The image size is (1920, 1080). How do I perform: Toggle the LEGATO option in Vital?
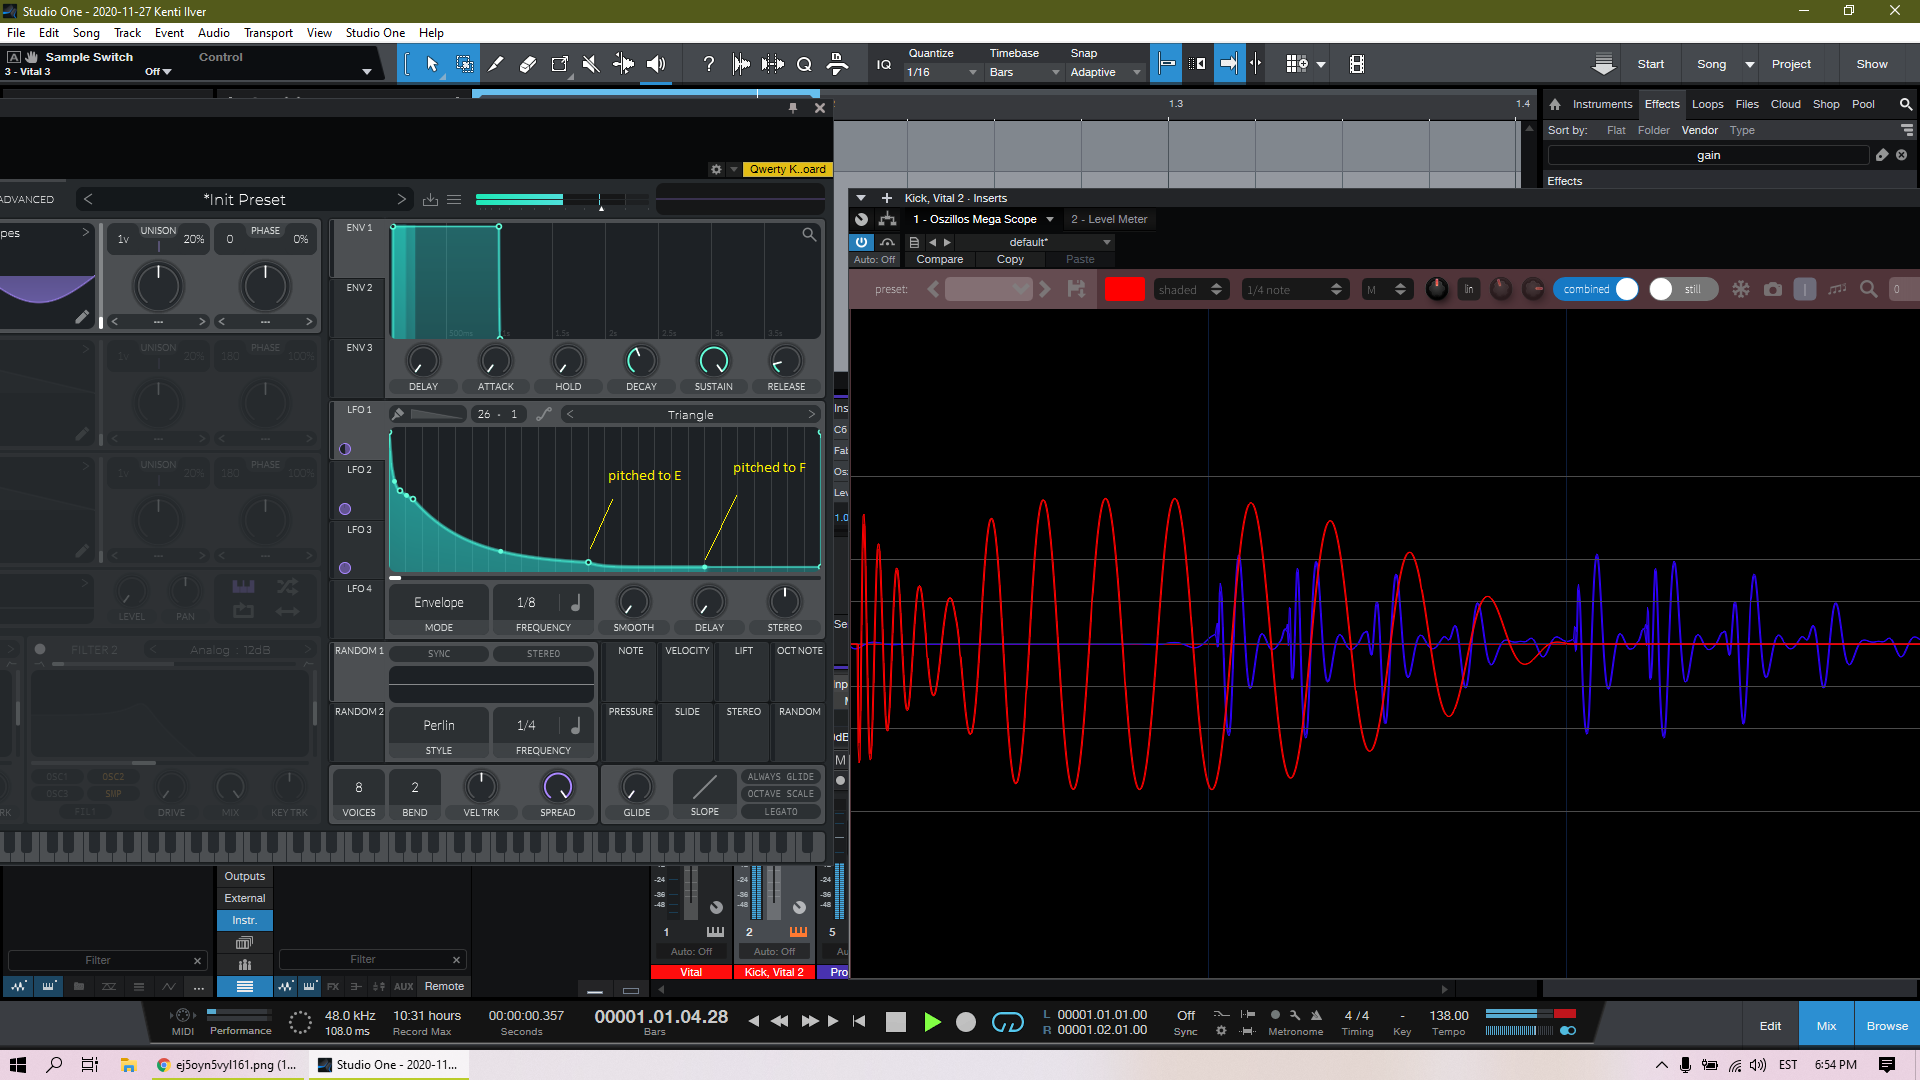[x=781, y=812]
